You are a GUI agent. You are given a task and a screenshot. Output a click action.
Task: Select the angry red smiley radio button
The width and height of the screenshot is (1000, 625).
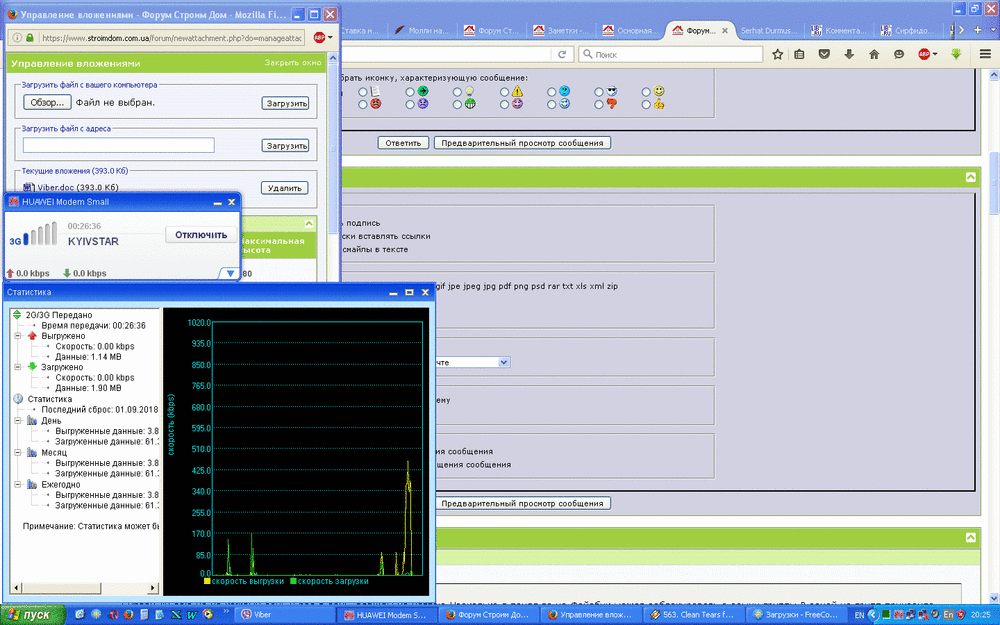[x=362, y=103]
